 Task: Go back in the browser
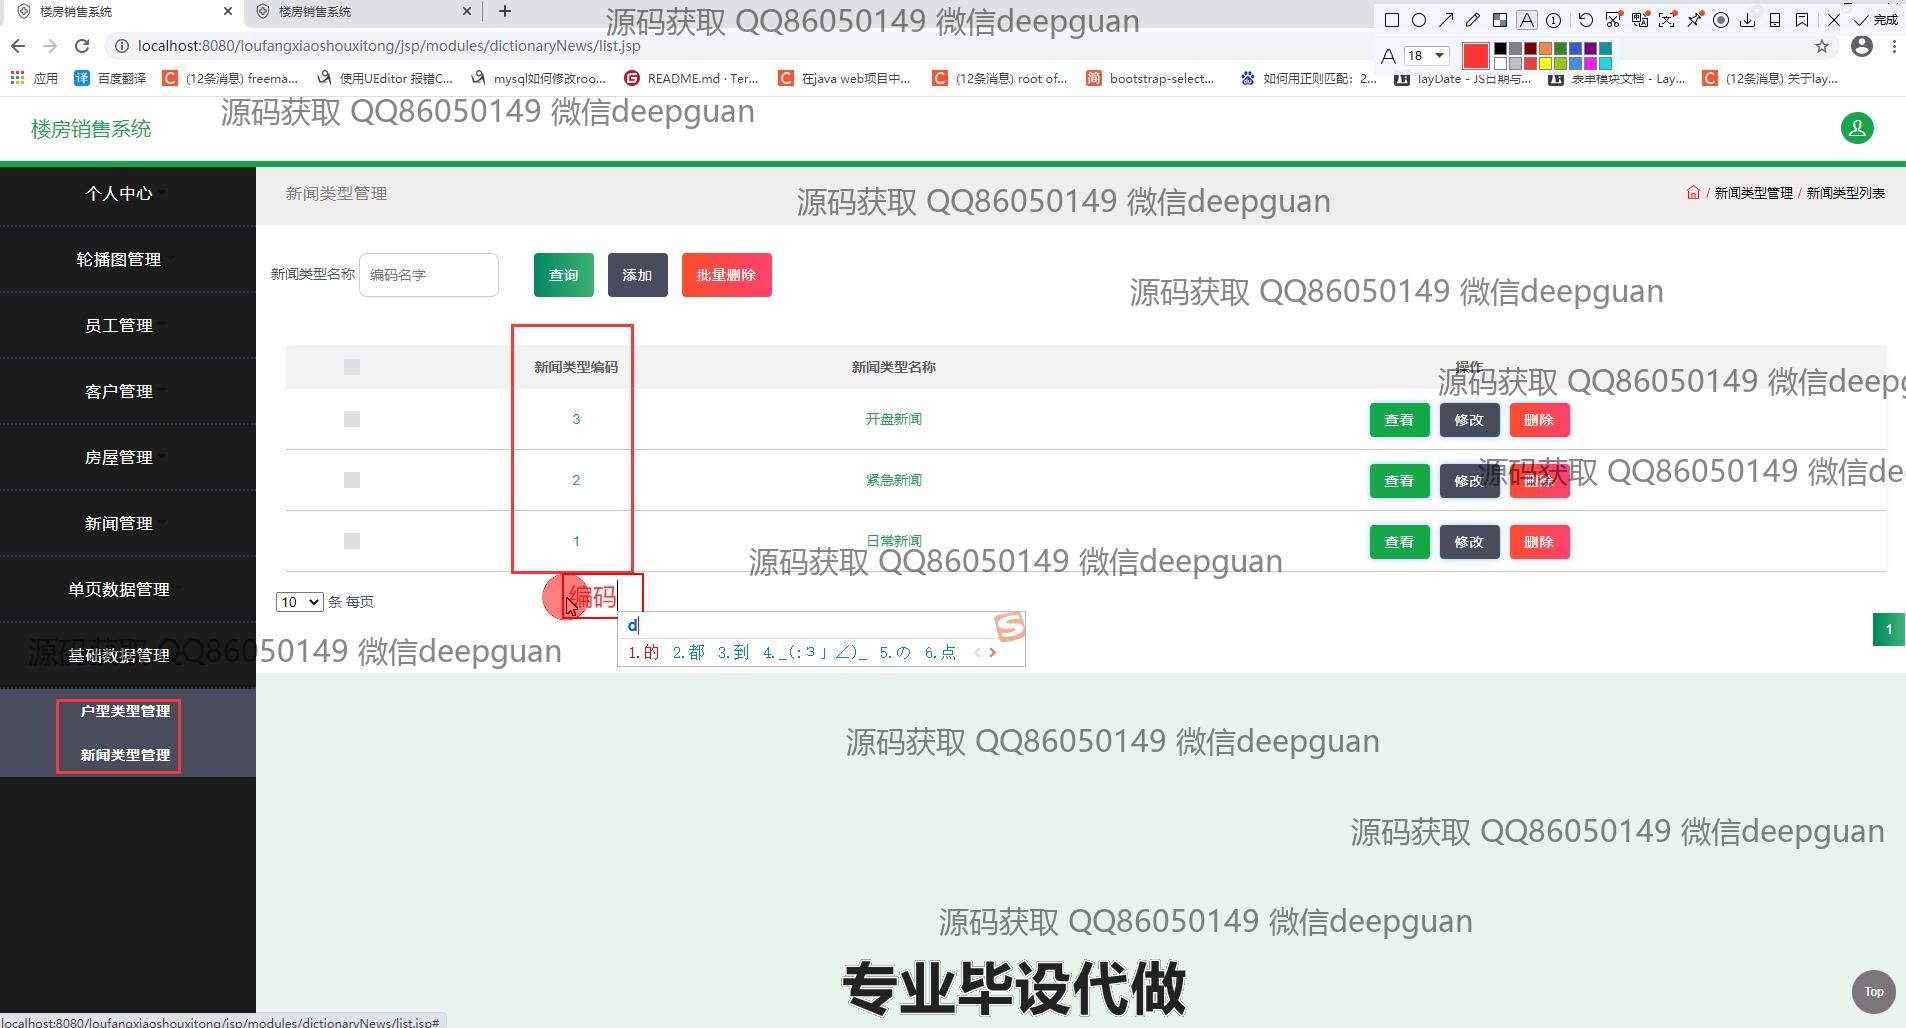coord(18,46)
